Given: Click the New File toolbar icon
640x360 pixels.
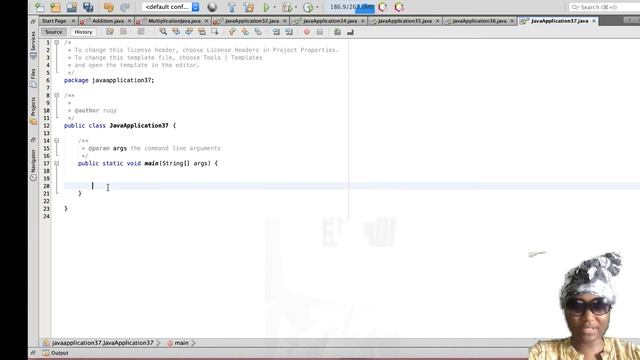Looking at the screenshot, I should (39, 7).
